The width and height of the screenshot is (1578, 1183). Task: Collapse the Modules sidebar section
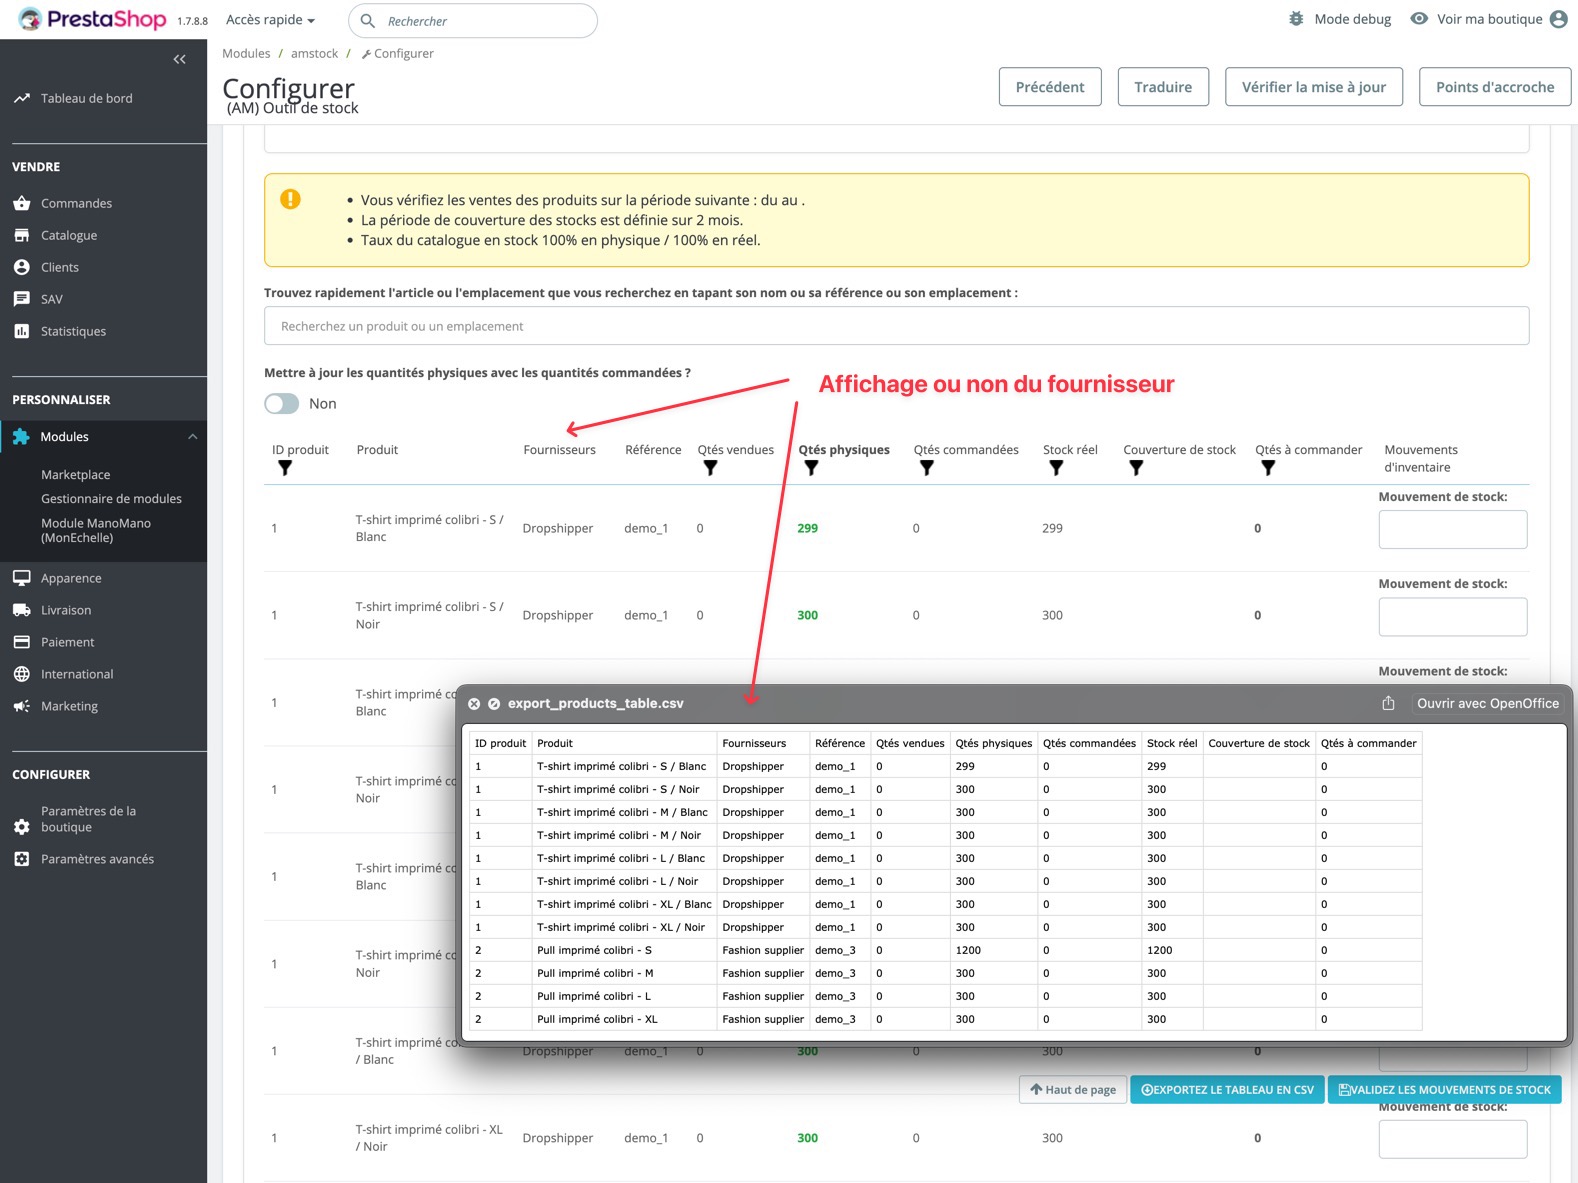pos(193,437)
